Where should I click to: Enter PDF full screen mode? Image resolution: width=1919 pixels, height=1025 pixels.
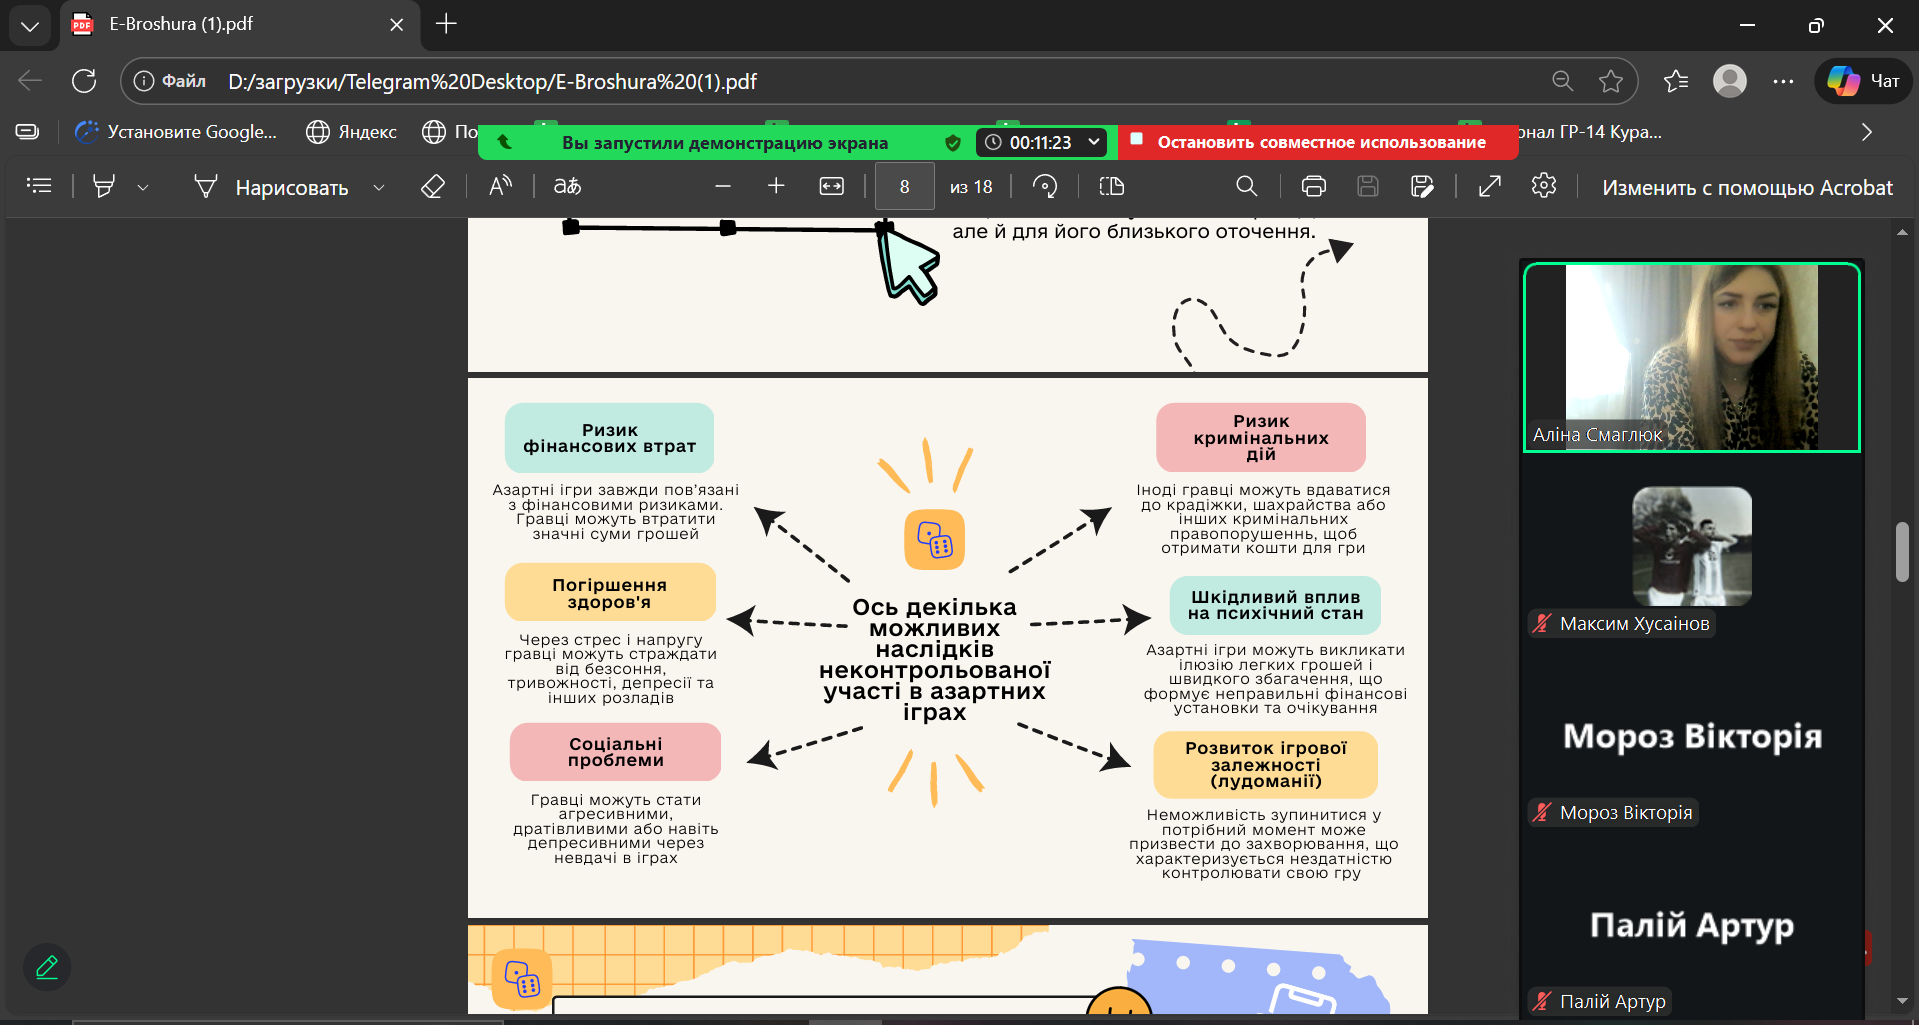click(1490, 186)
